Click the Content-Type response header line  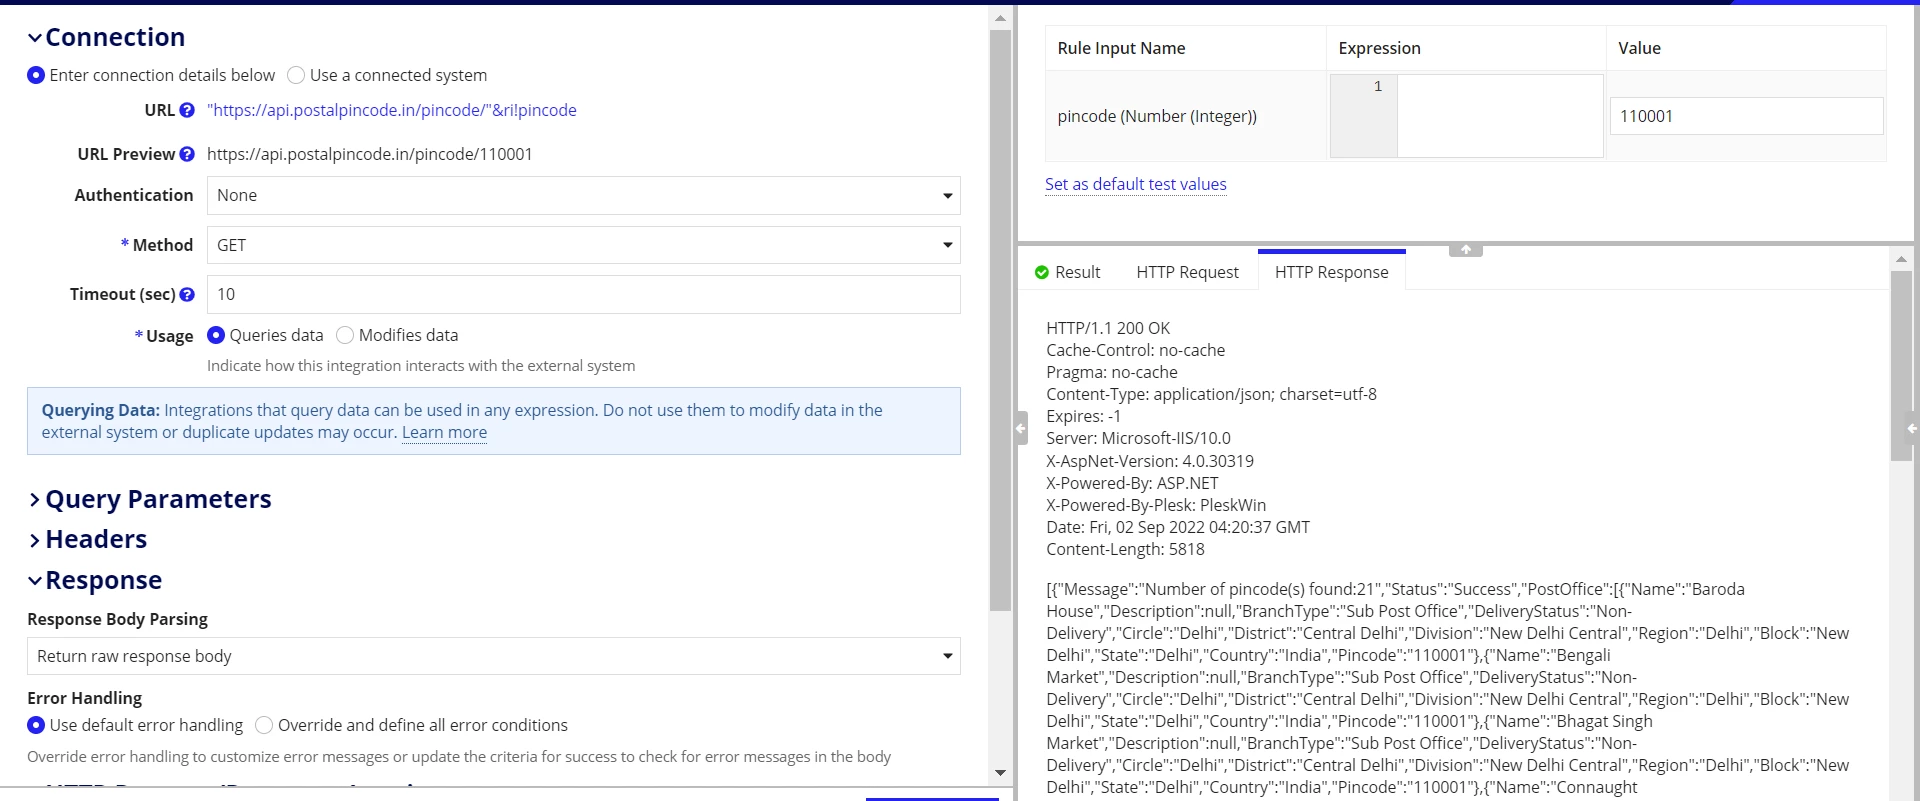(x=1211, y=394)
